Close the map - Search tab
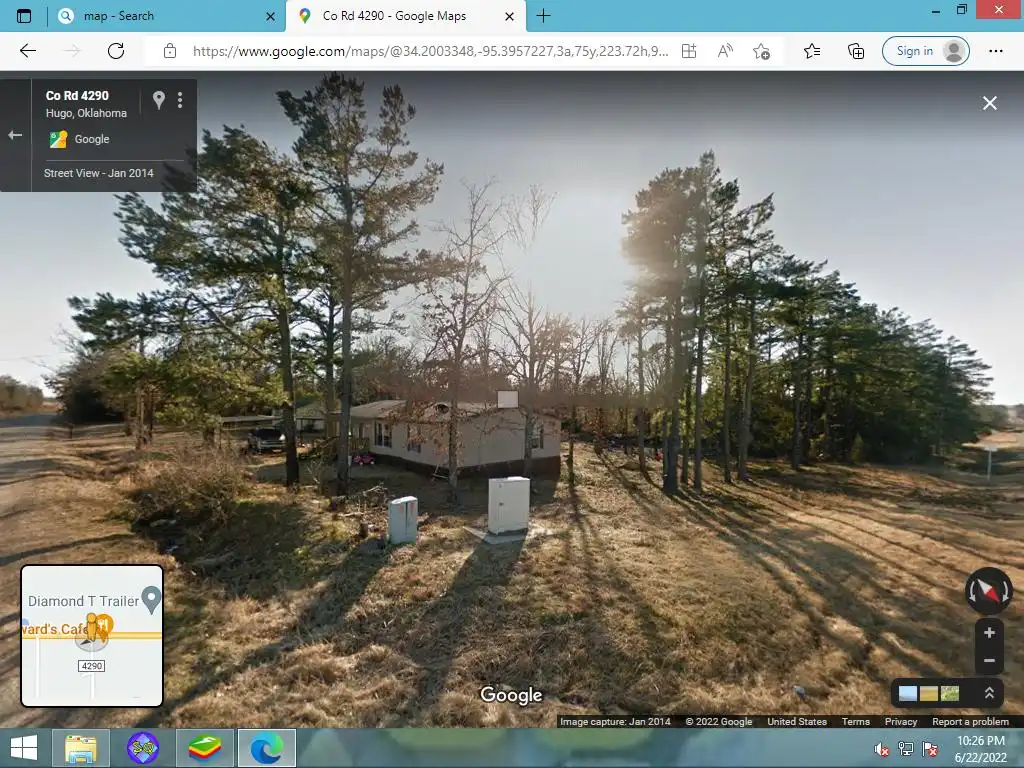 tap(270, 16)
